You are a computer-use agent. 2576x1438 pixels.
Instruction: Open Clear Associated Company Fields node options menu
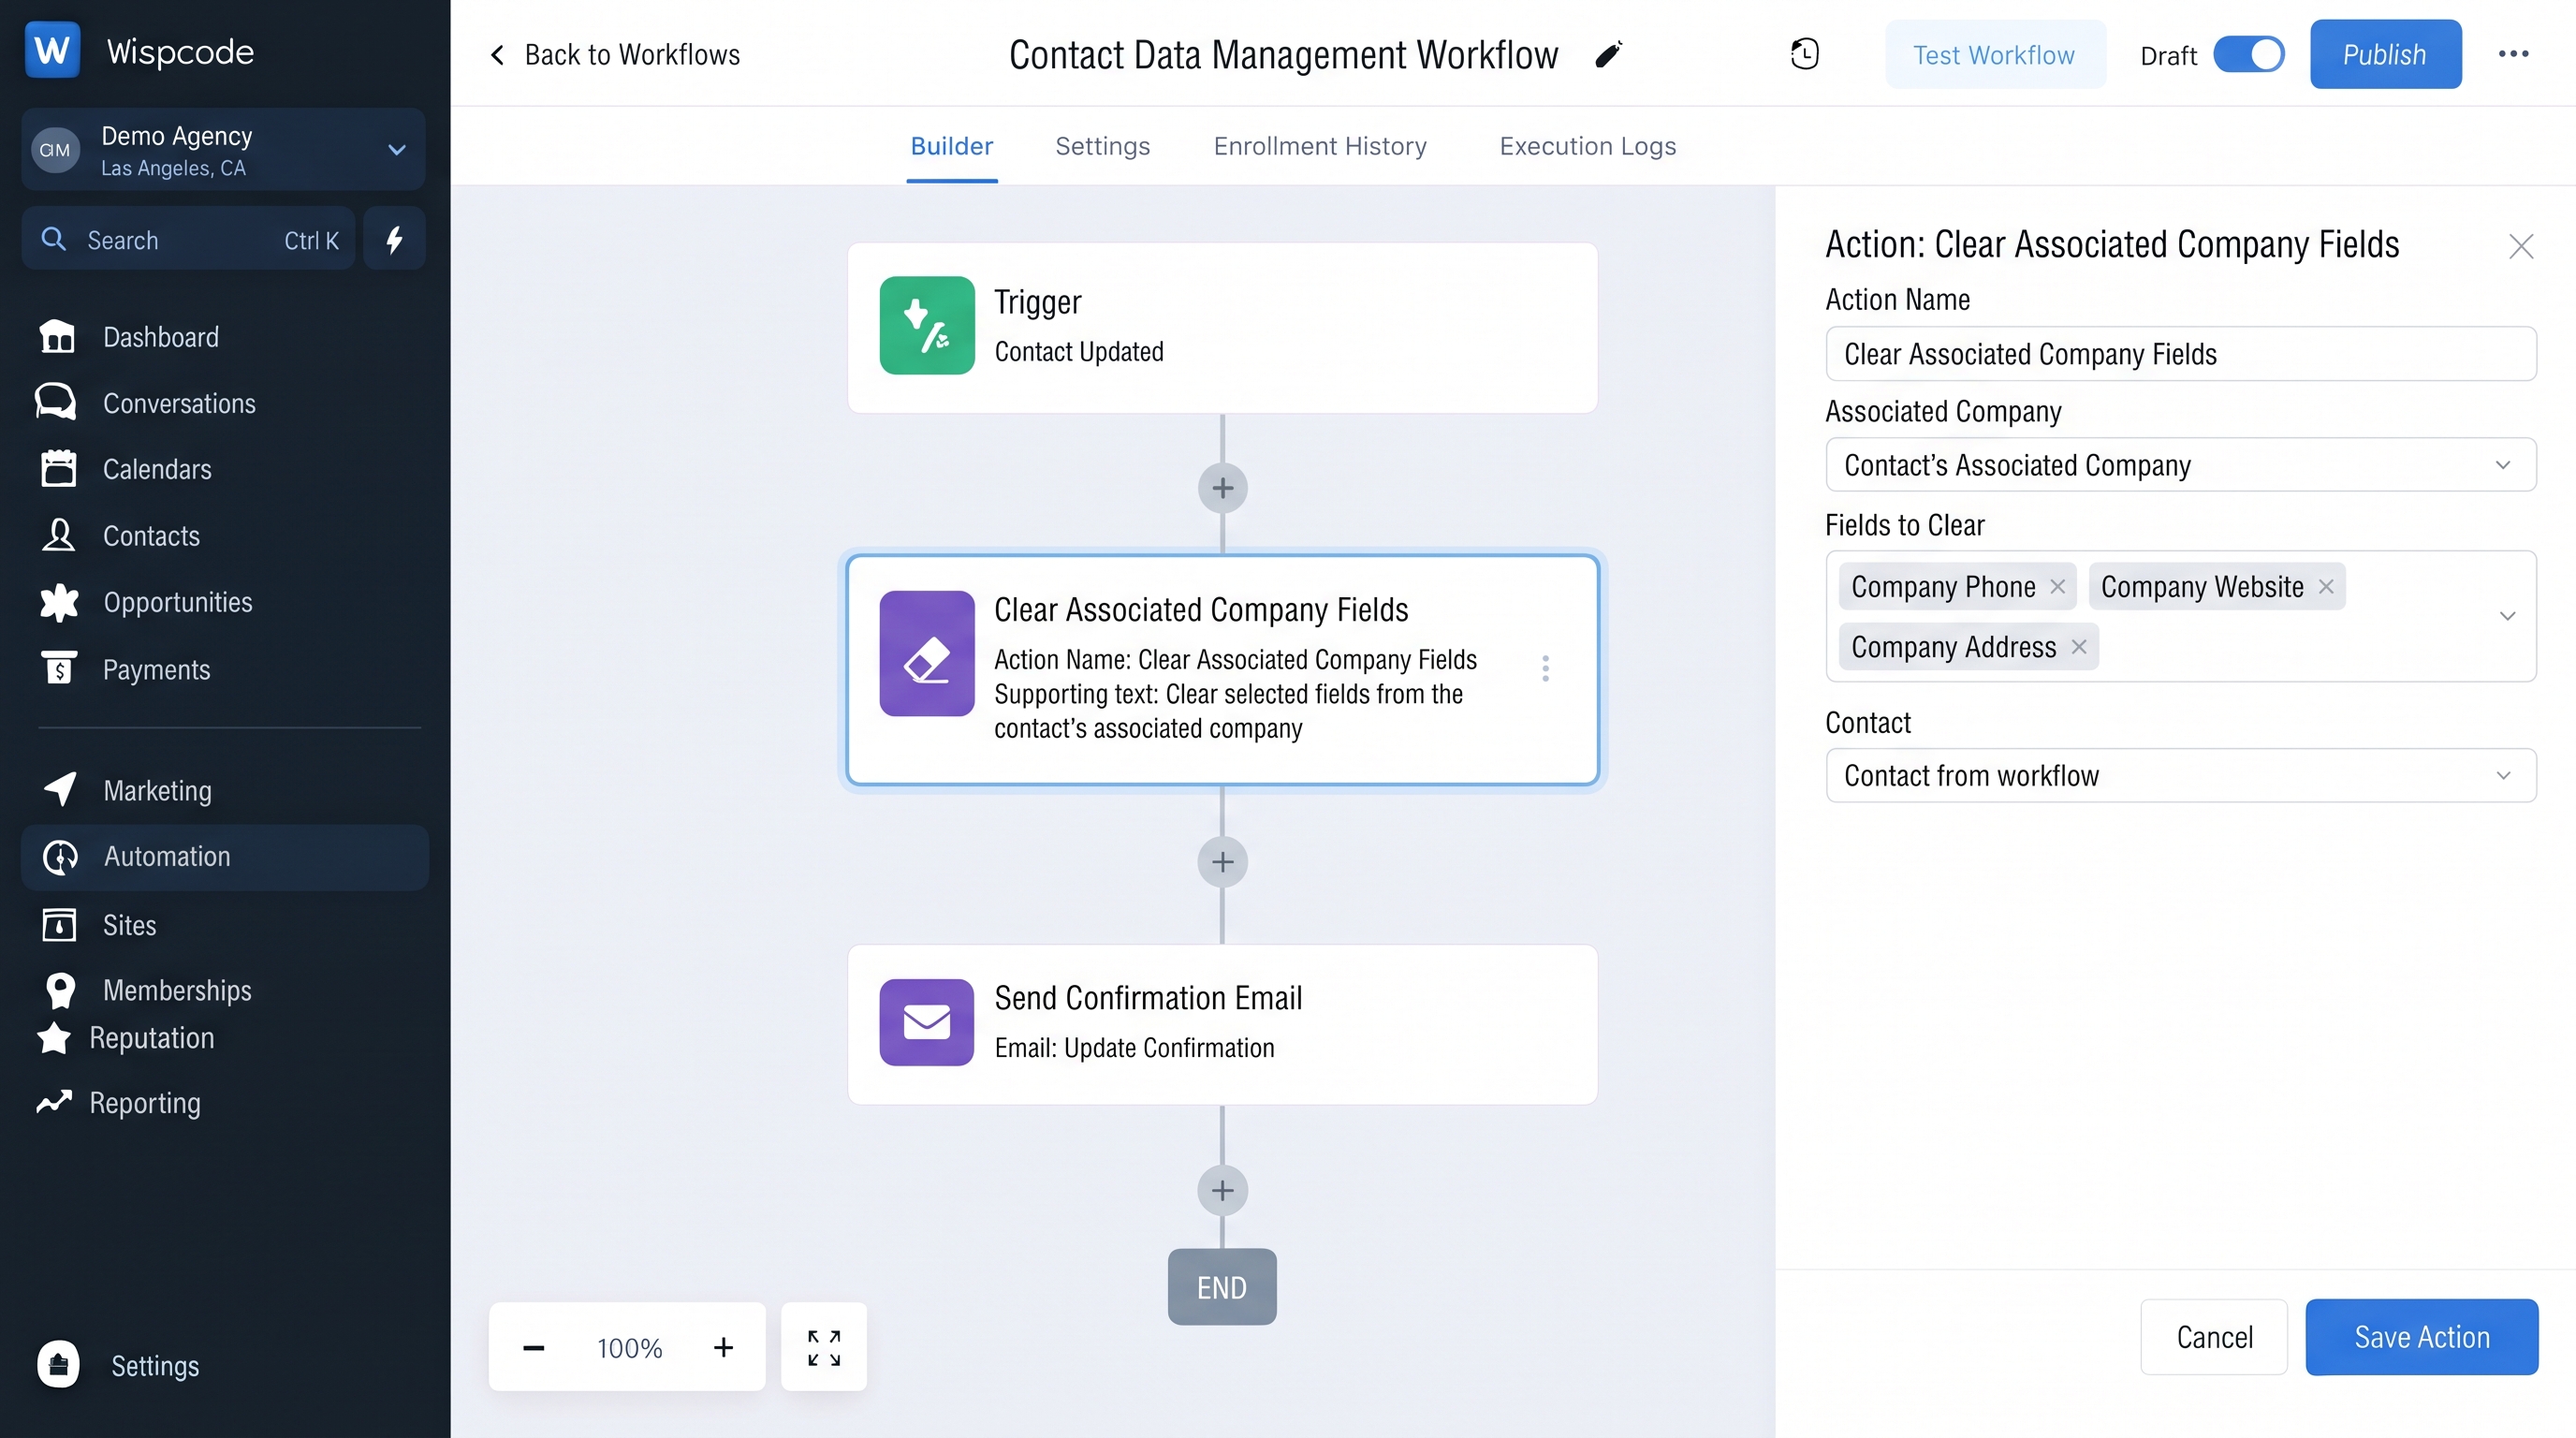[1545, 668]
